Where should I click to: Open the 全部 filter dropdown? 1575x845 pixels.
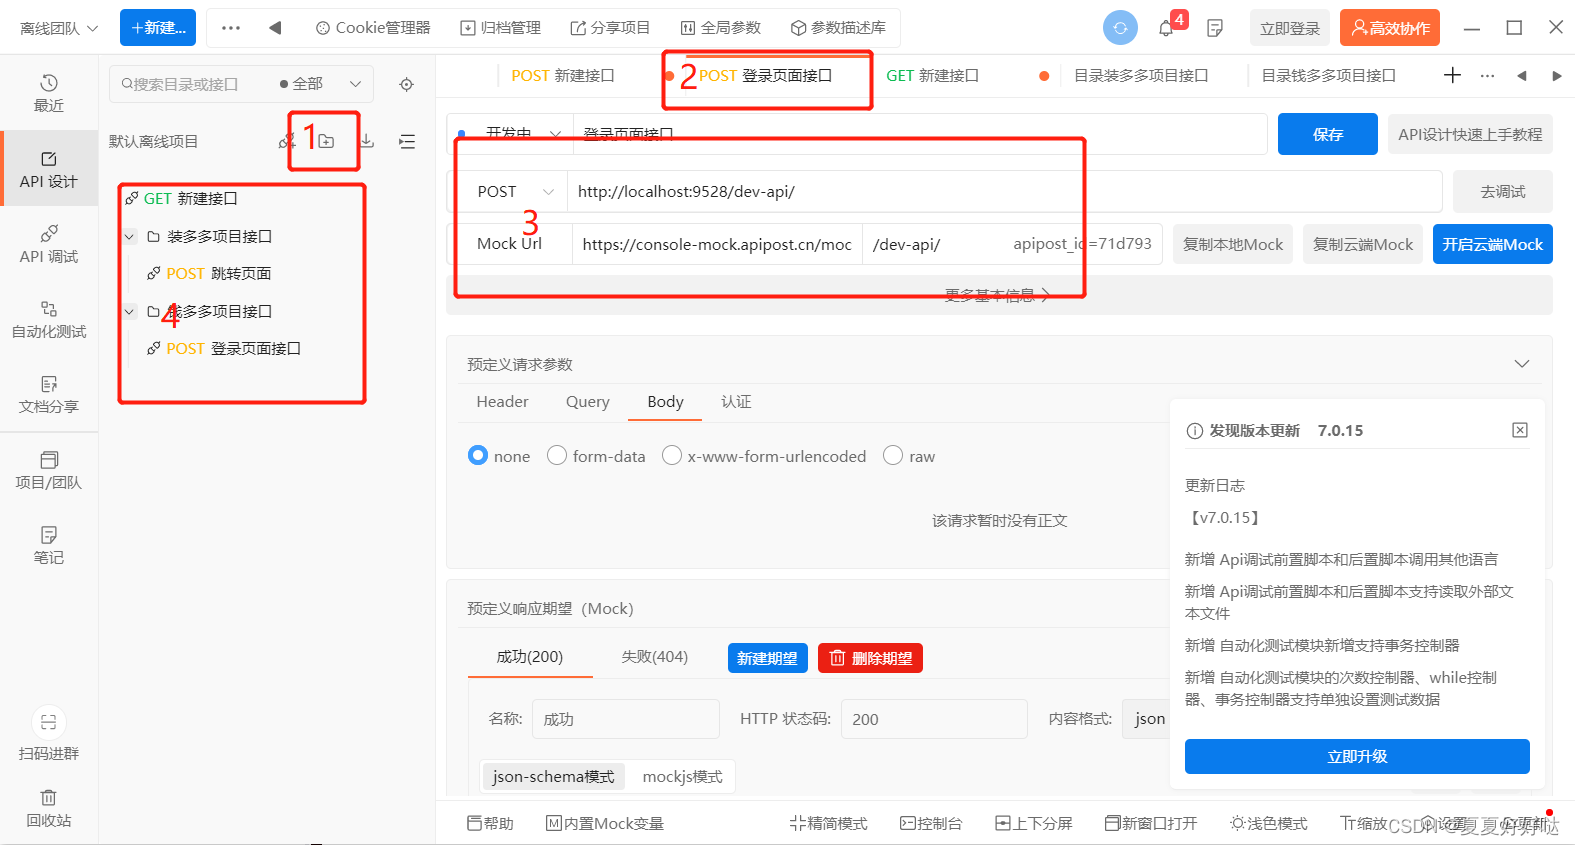[x=320, y=84]
